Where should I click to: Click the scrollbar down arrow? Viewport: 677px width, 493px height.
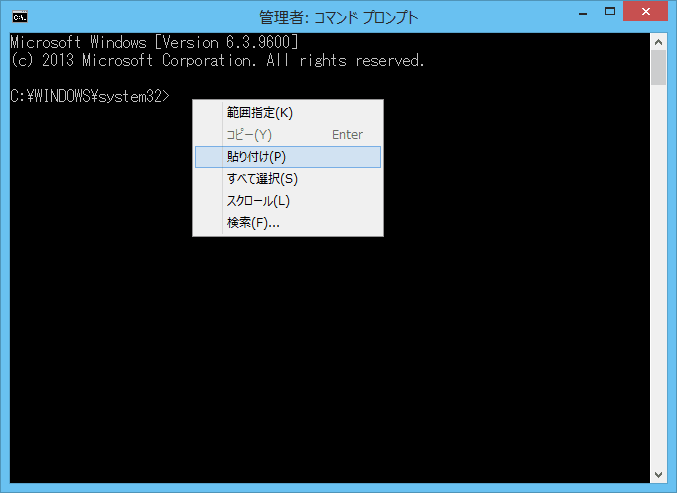pyautogui.click(x=658, y=475)
